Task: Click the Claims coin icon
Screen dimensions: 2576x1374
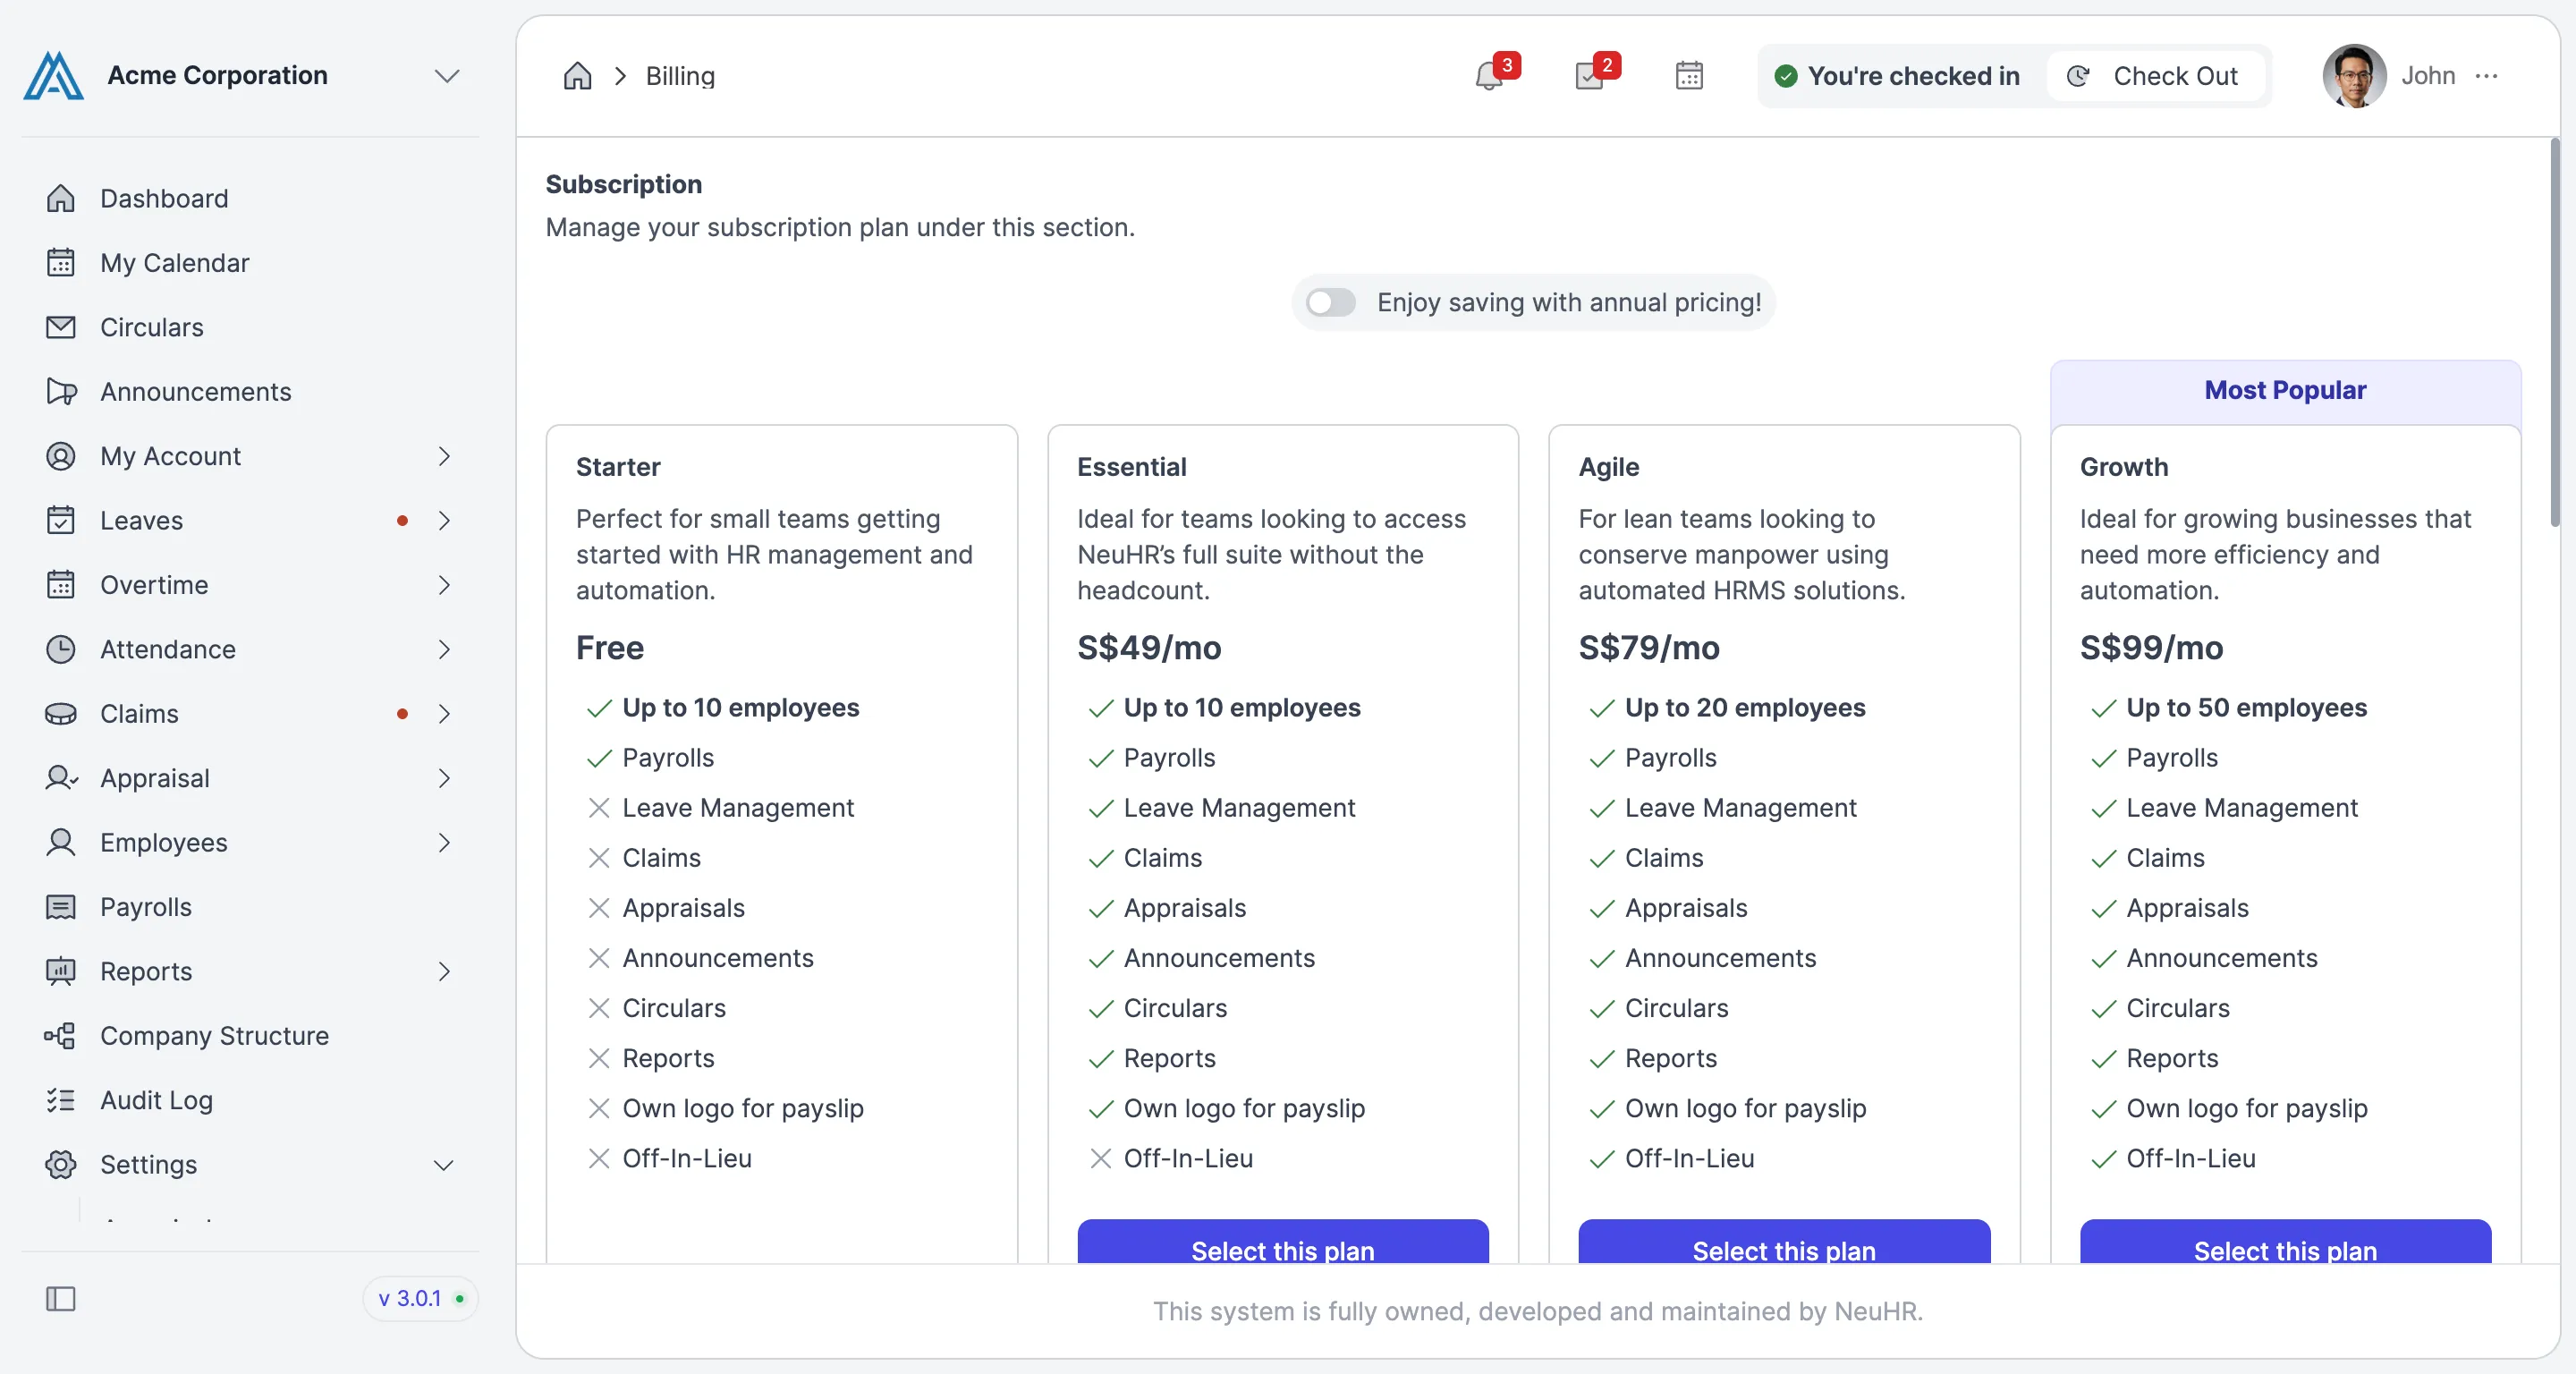Action: (x=61, y=714)
